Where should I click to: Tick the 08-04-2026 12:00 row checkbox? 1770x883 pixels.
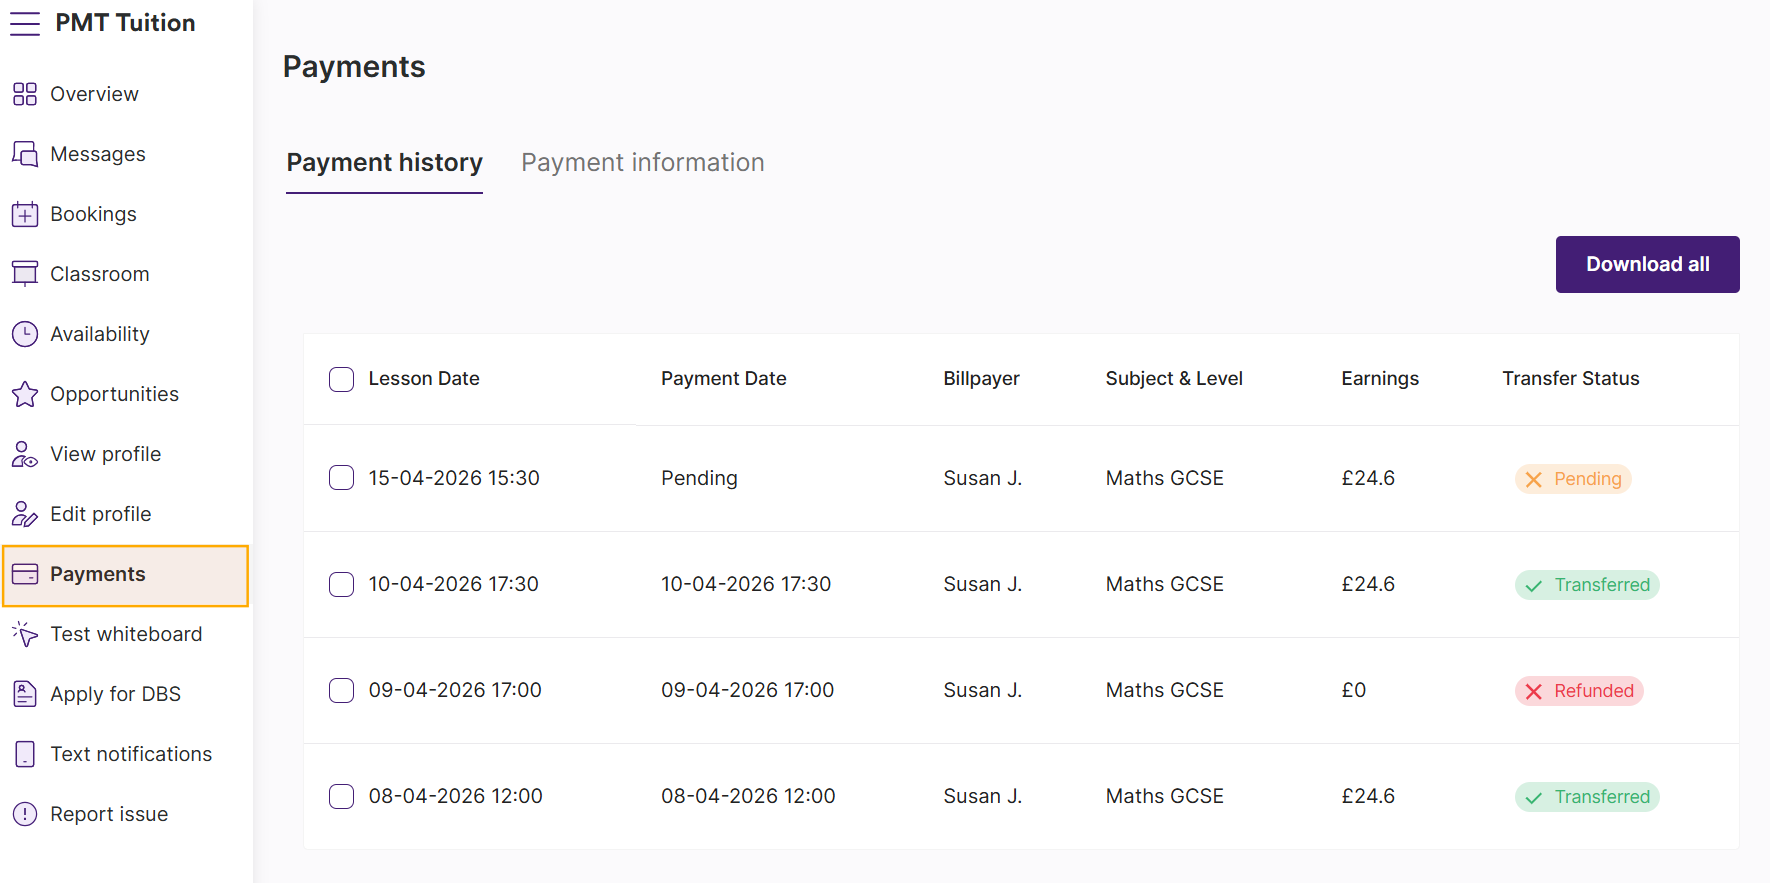tap(341, 796)
